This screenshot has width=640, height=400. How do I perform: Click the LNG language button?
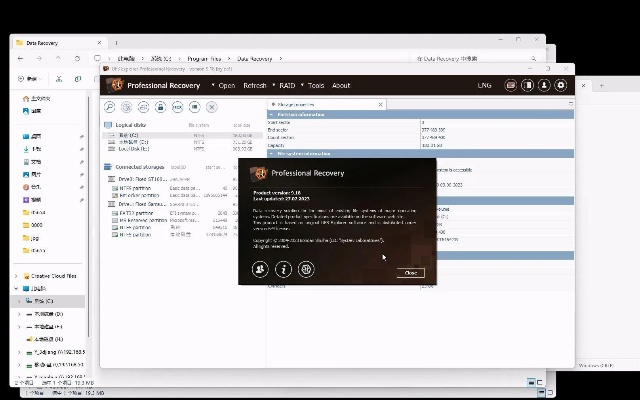[x=485, y=86]
